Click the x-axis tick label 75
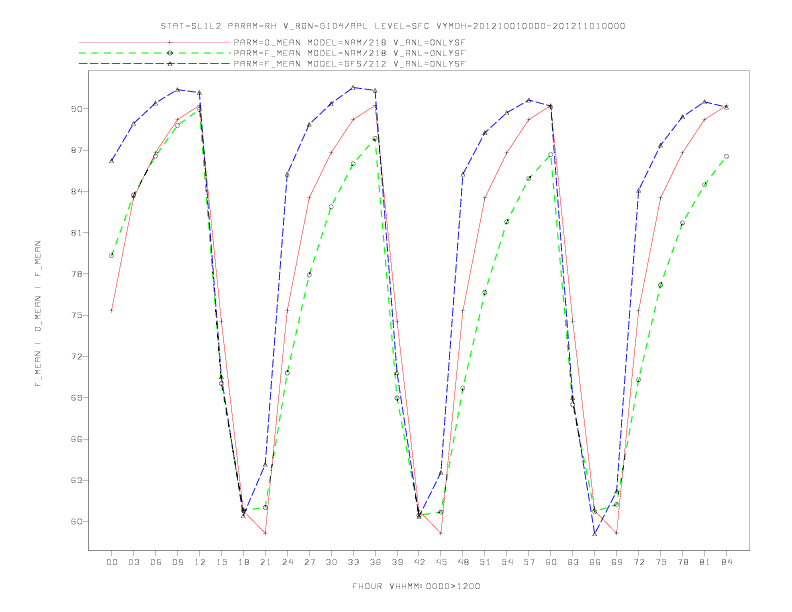Viewport: 792px width, 612px height. [x=661, y=562]
